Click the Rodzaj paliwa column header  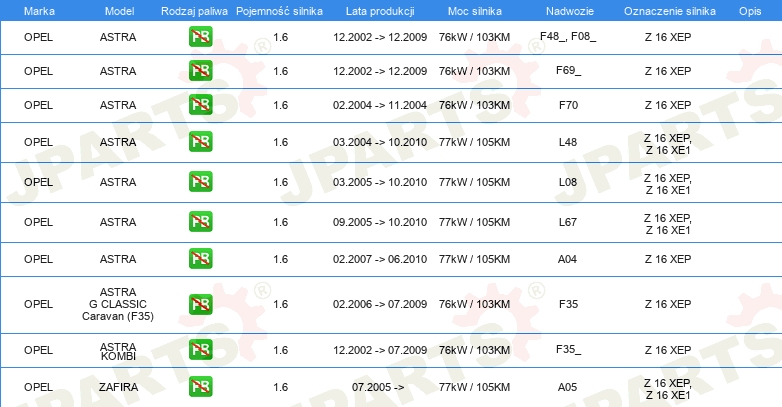[194, 11]
